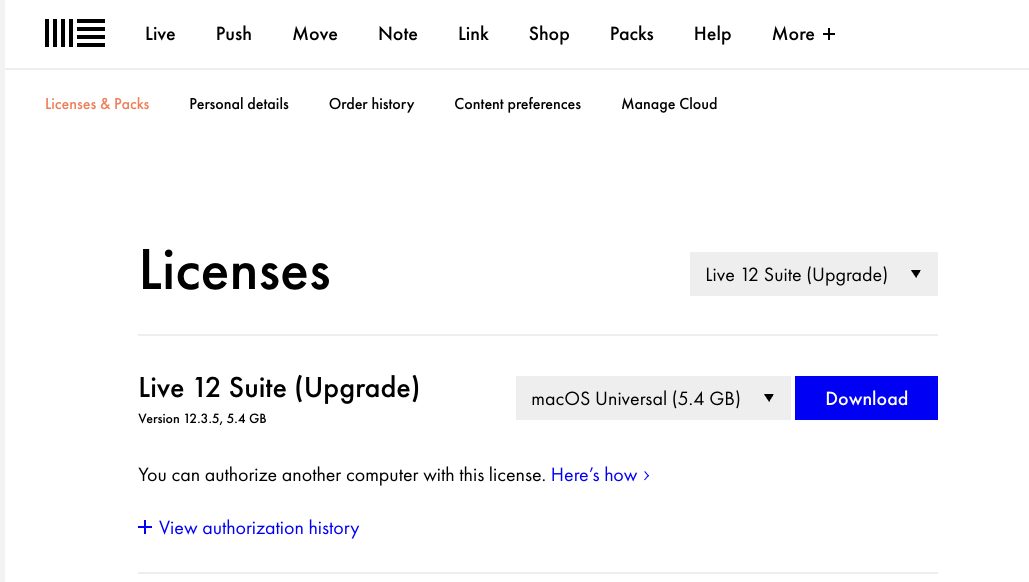Expand View authorization history
Image resolution: width=1029 pixels, height=582 pixels.
point(248,528)
